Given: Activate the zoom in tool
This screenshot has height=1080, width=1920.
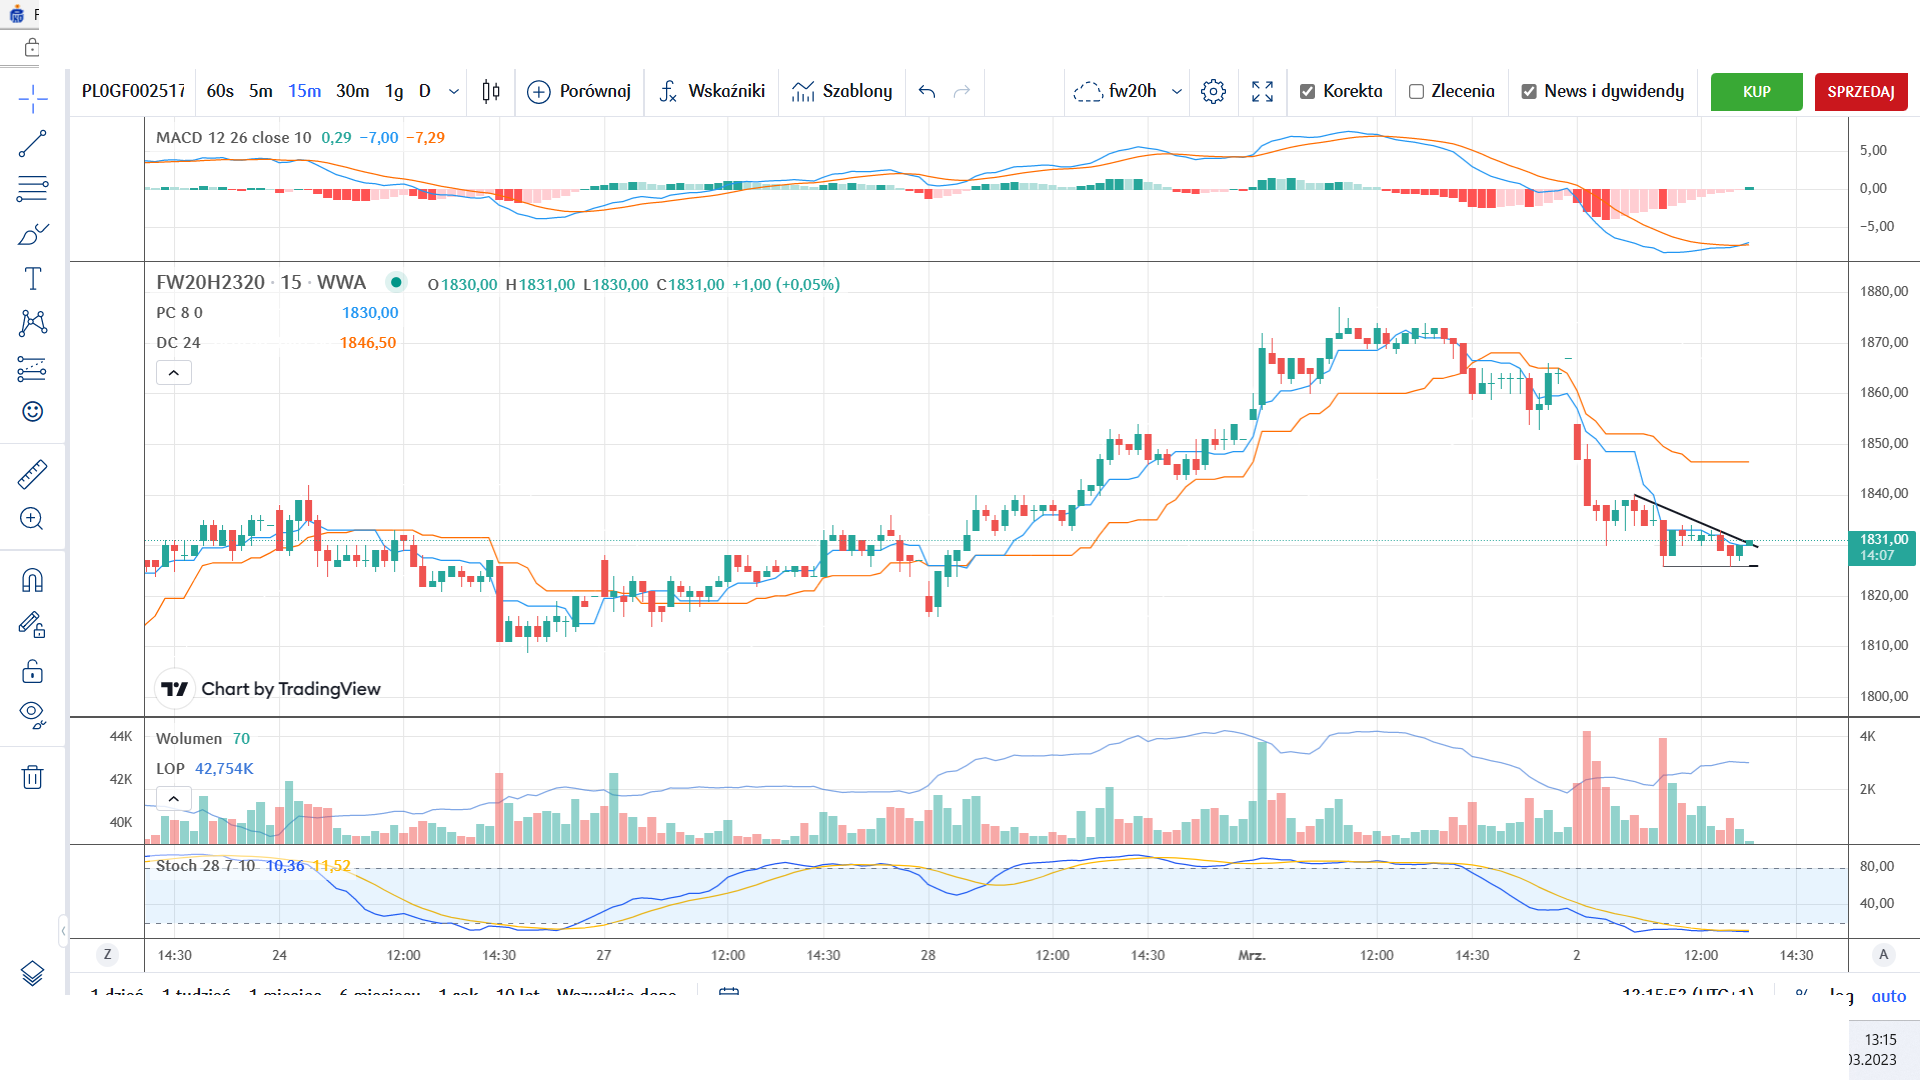Looking at the screenshot, I should (x=32, y=518).
